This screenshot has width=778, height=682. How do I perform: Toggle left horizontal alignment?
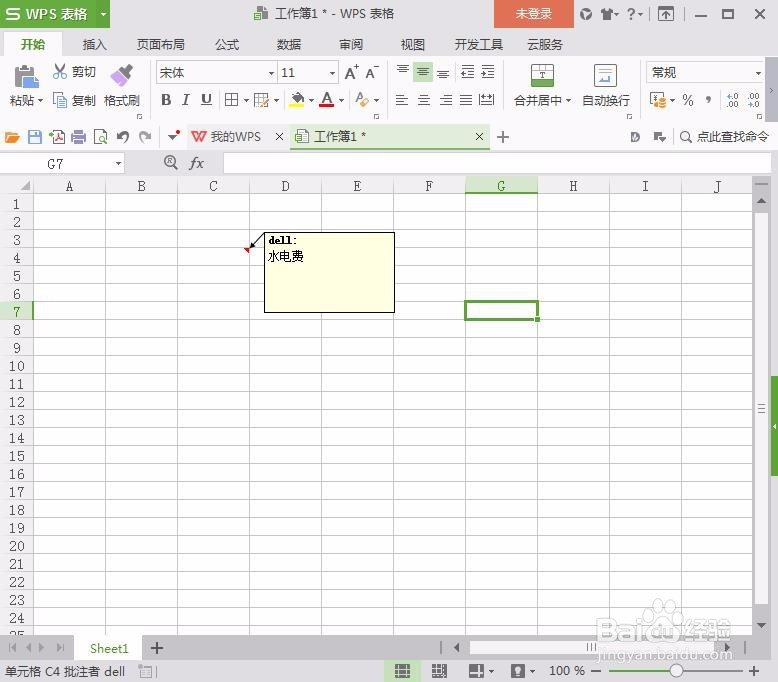[x=402, y=100]
